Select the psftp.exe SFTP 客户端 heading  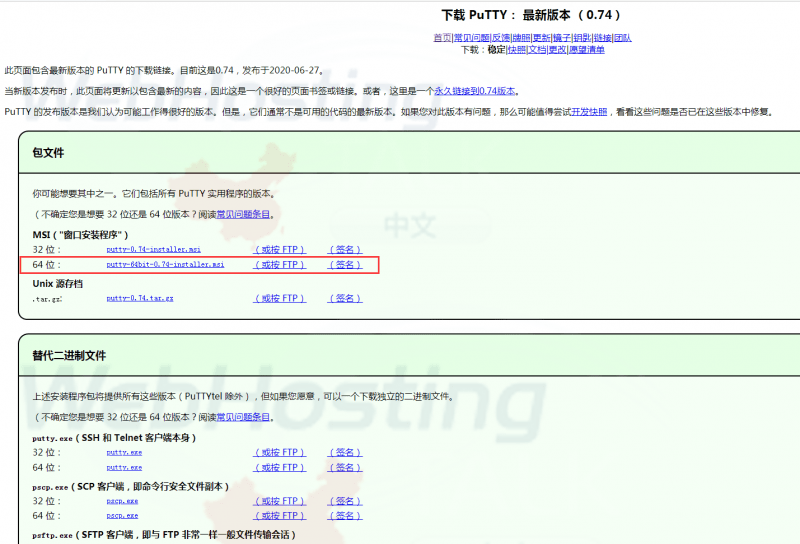[164, 535]
